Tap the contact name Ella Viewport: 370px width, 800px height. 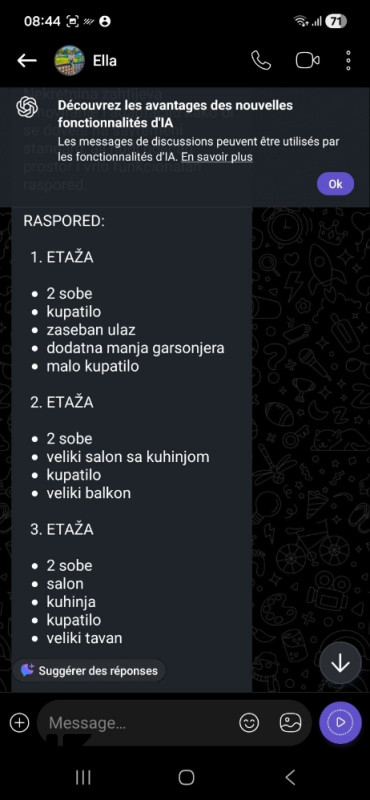click(x=105, y=61)
